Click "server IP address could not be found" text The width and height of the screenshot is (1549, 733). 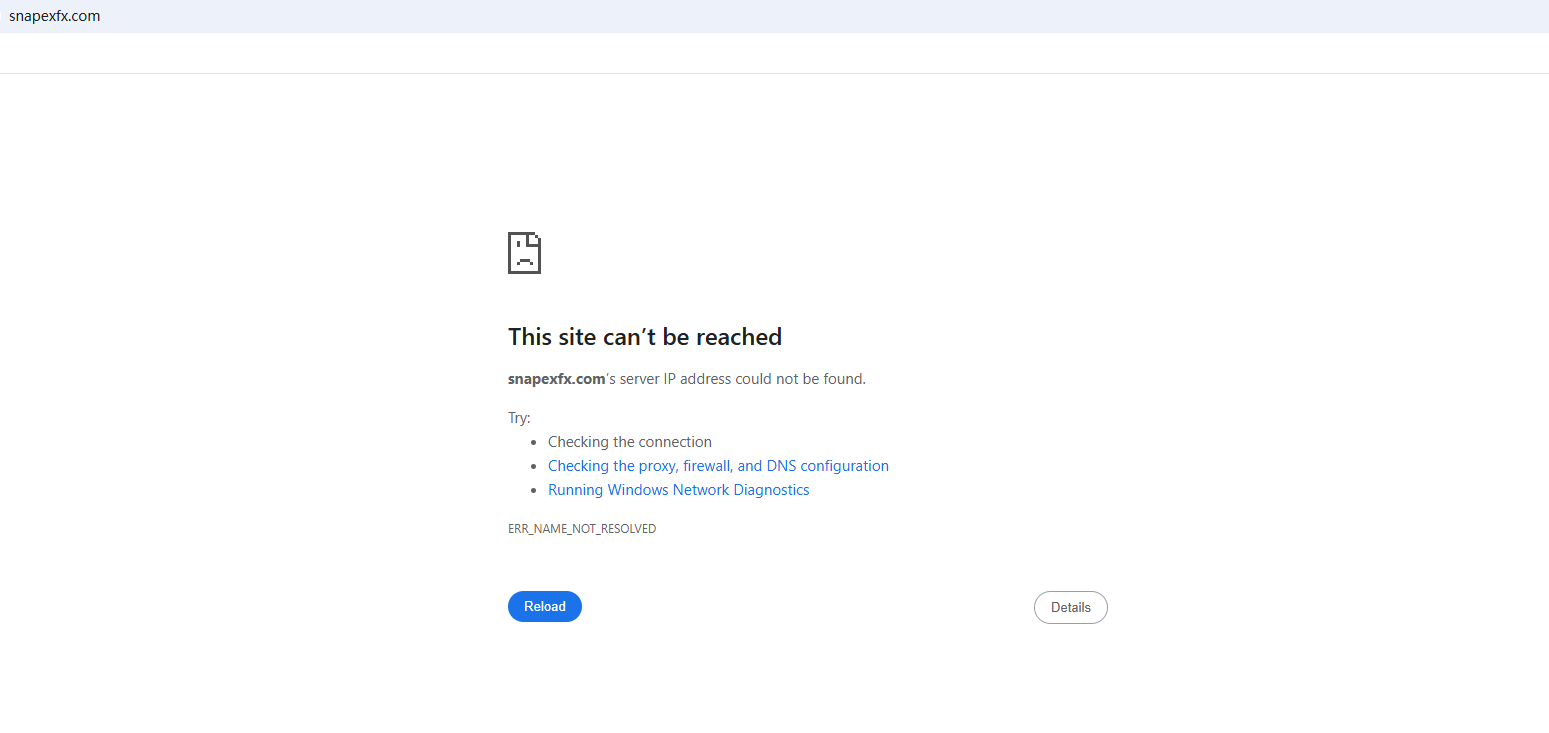[742, 379]
